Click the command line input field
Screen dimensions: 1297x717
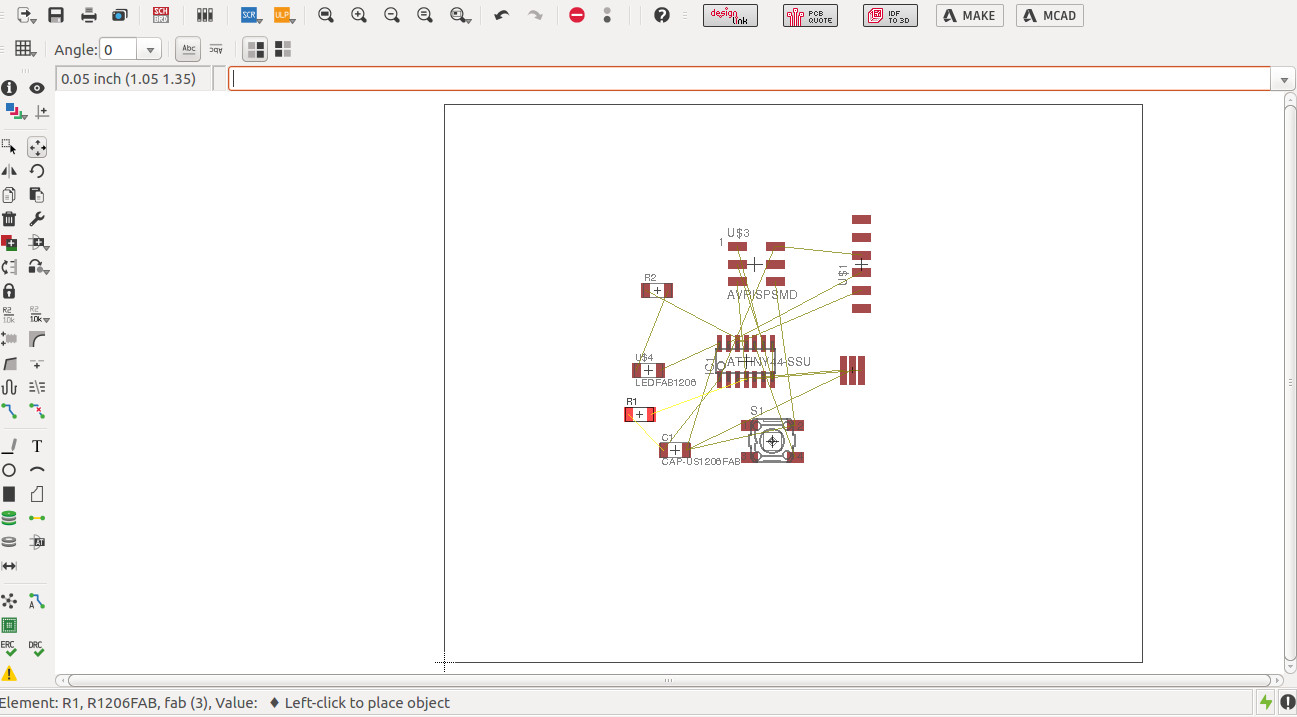coord(750,79)
